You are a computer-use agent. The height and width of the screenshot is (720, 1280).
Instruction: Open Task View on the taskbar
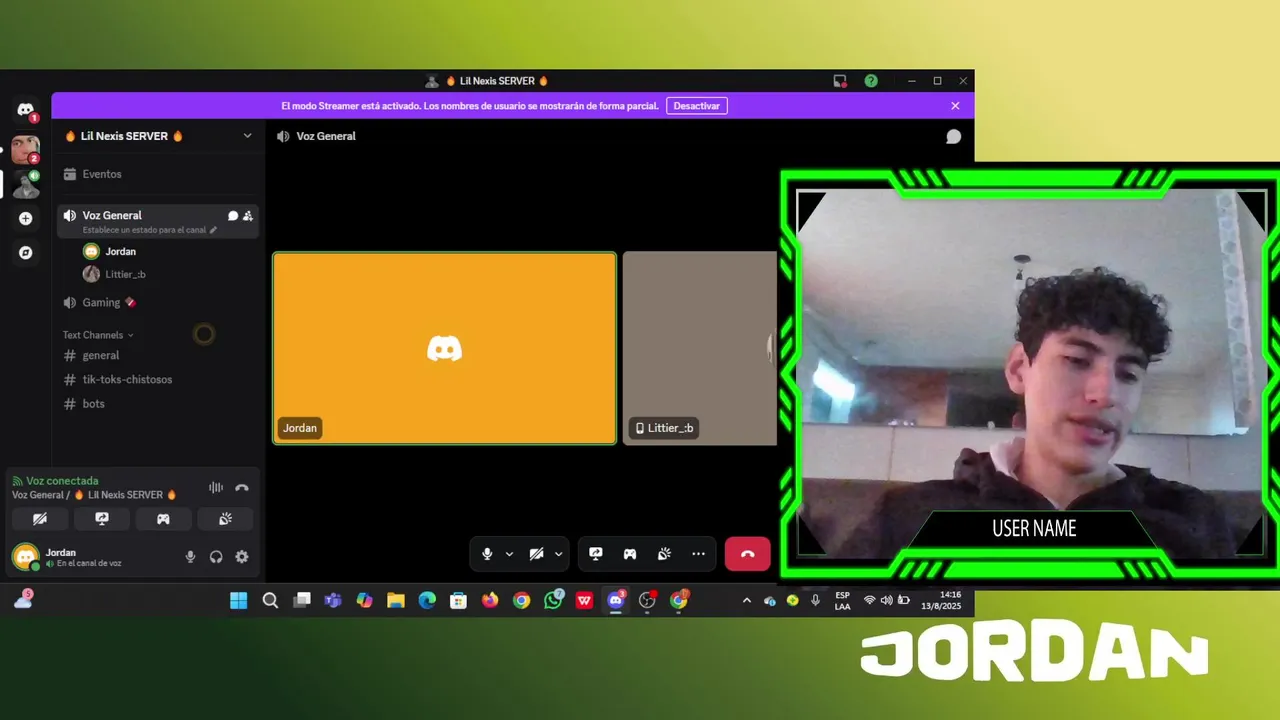click(x=302, y=600)
